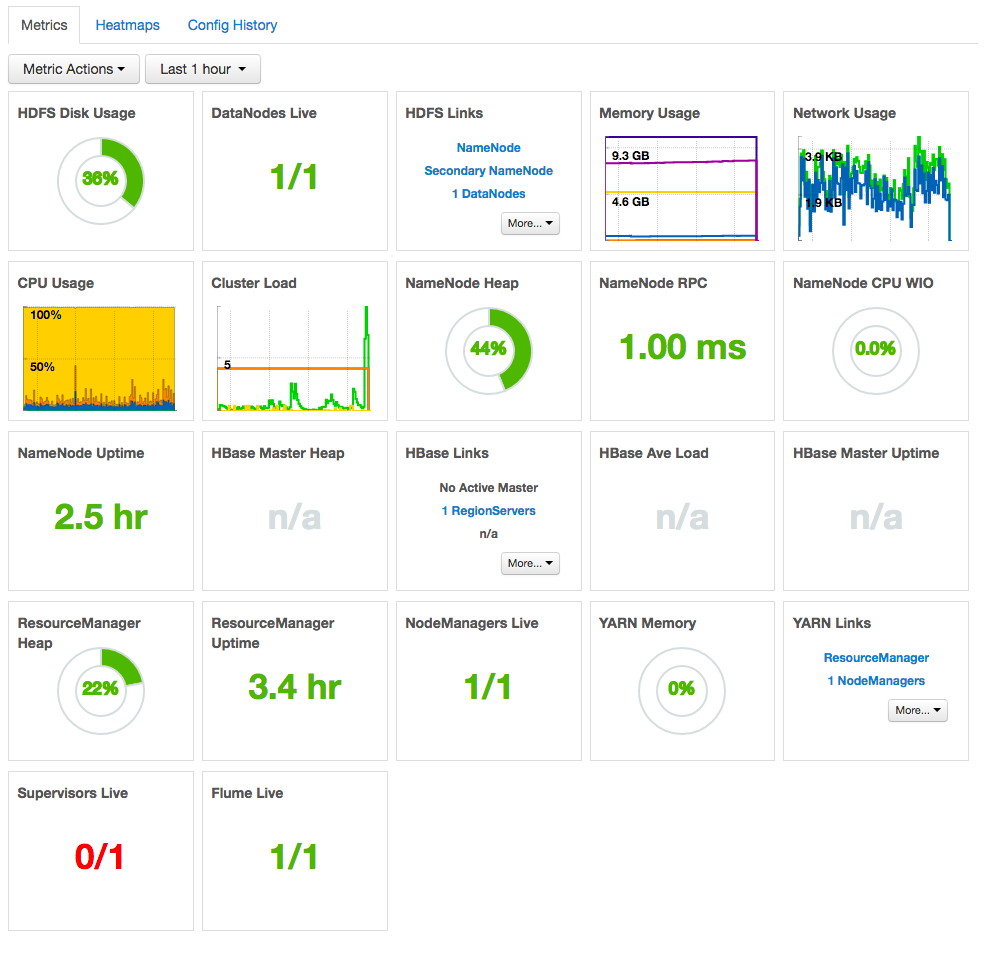Open the Secondary NameNode link
Screen dimensions: 985x953
point(488,170)
